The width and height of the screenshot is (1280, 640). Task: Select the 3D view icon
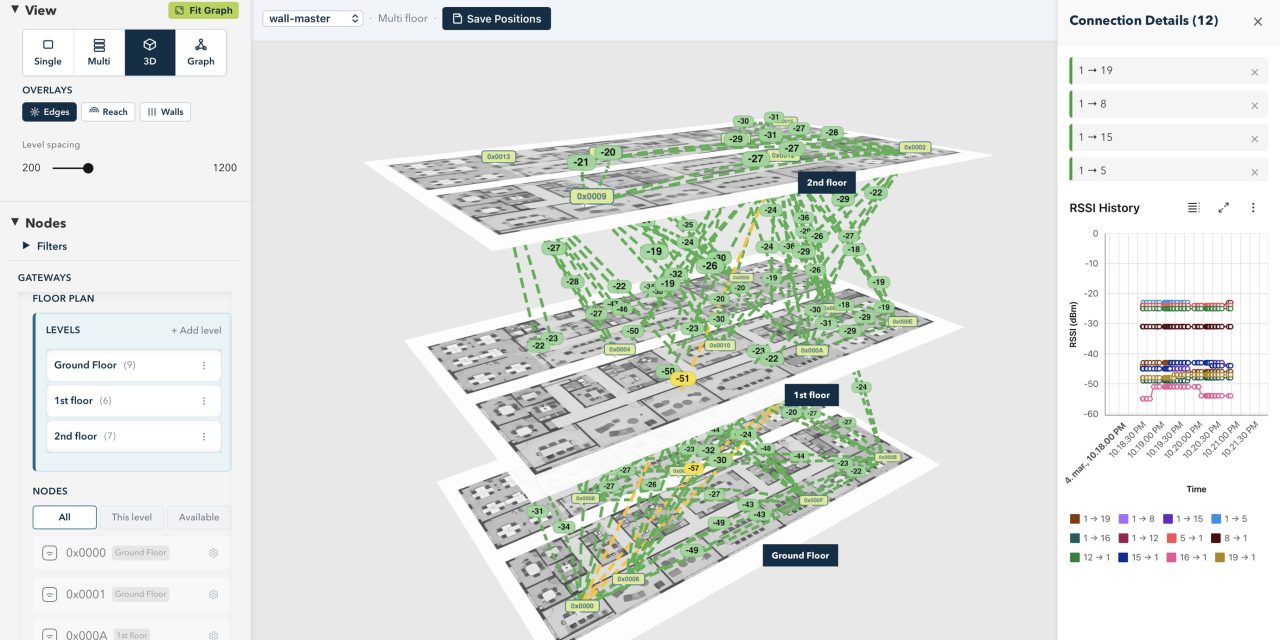149,51
